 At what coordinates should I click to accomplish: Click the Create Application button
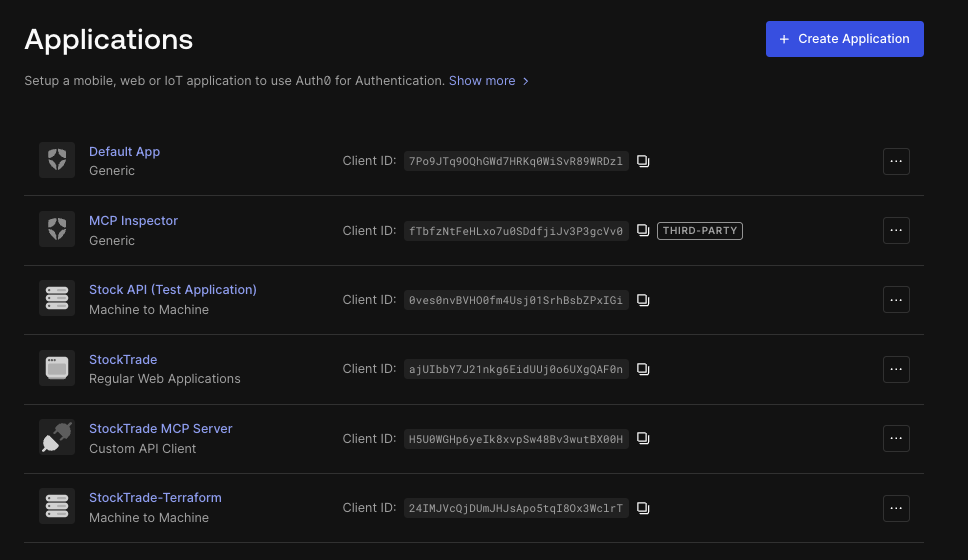pyautogui.click(x=845, y=39)
